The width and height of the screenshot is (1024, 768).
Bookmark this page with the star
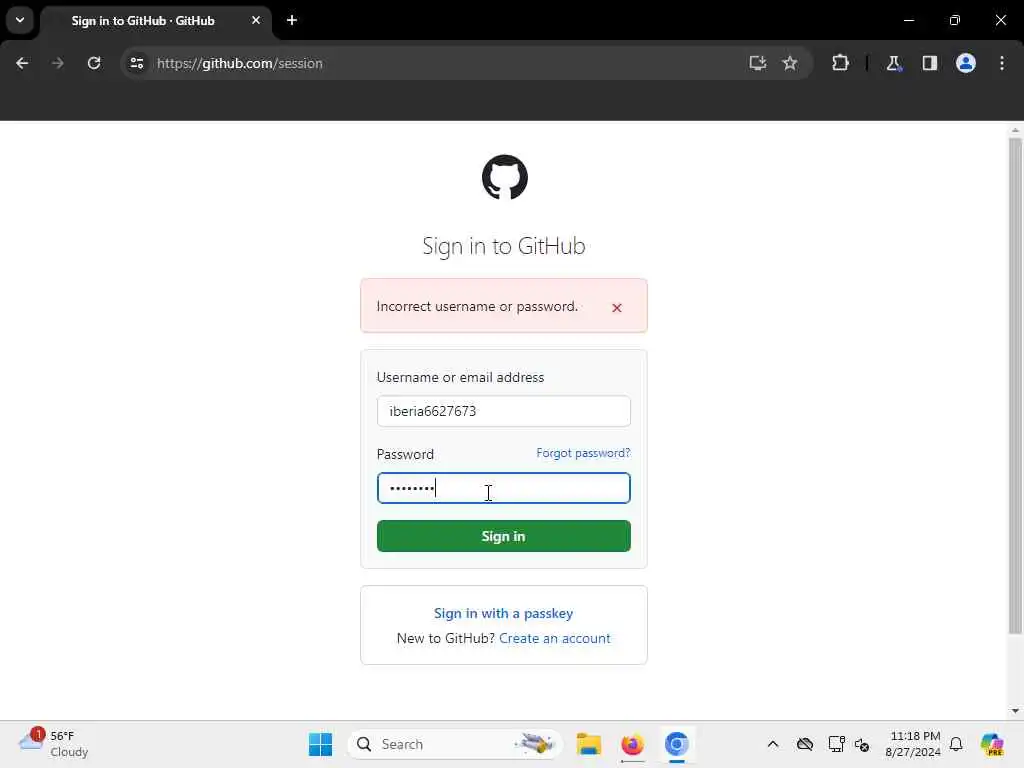790,63
